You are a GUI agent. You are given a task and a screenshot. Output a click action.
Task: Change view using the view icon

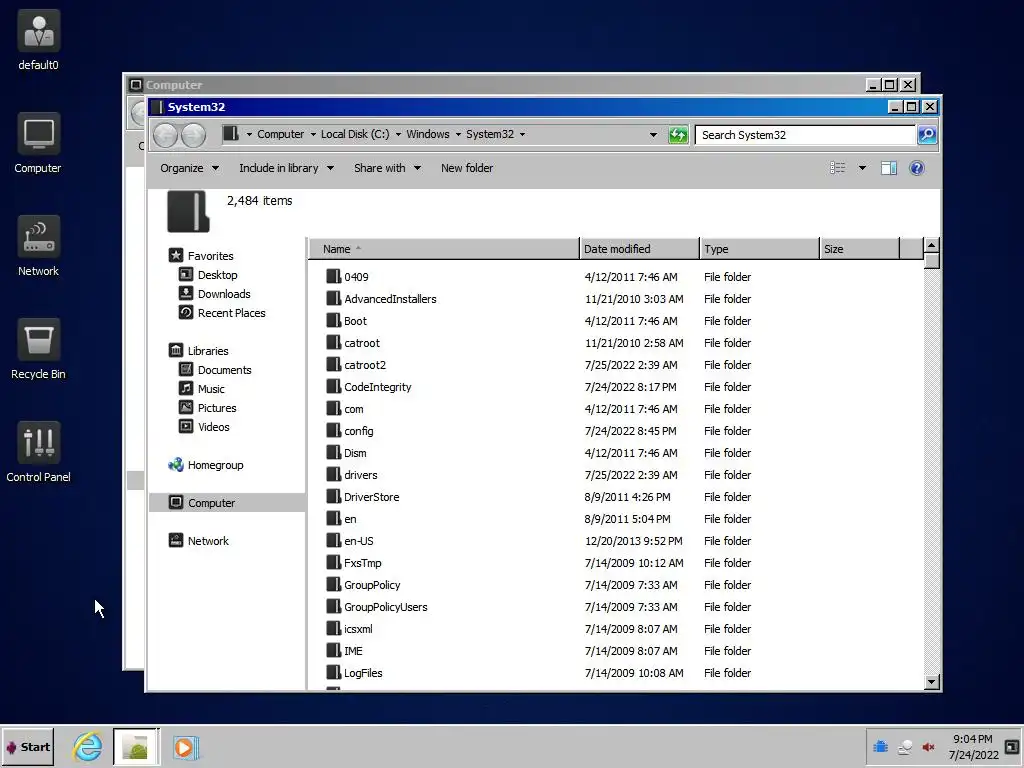click(x=837, y=168)
